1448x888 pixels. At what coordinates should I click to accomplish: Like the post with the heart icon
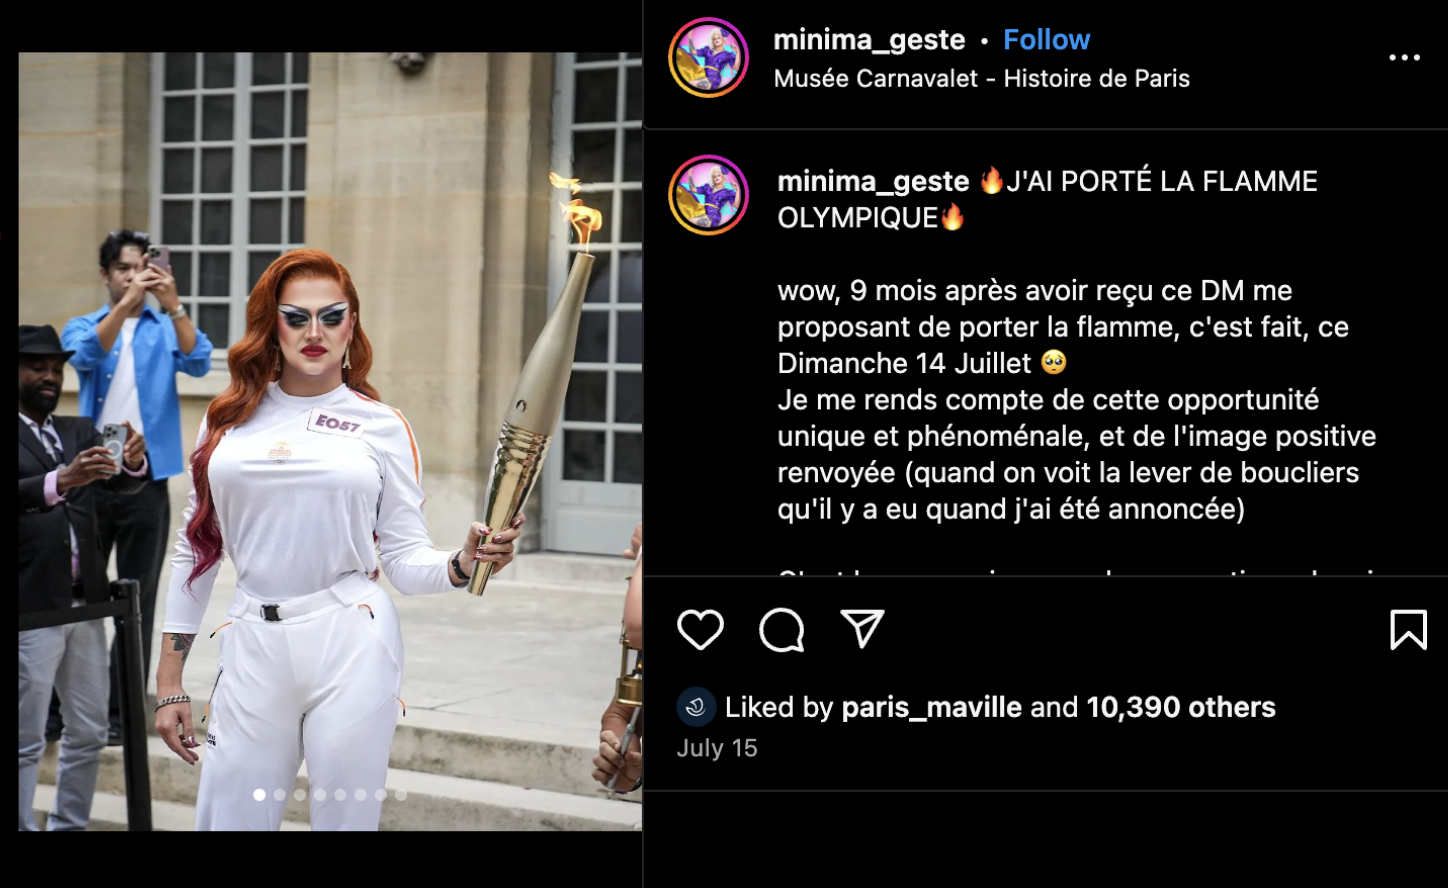click(x=700, y=630)
